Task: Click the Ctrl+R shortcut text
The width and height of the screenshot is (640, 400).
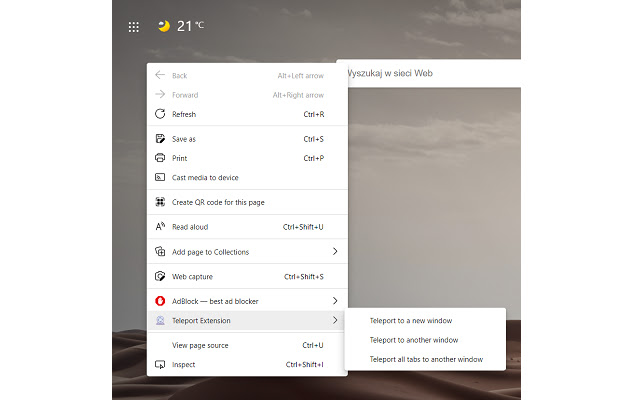Action: tap(313, 114)
